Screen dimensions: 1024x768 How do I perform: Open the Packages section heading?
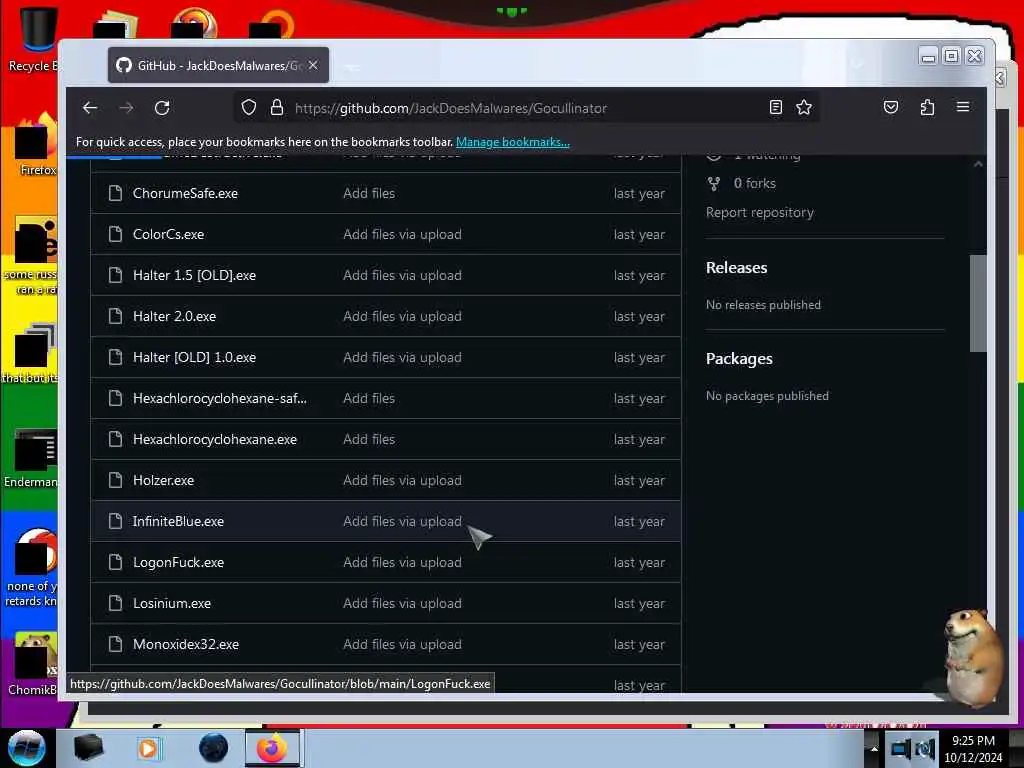(739, 359)
